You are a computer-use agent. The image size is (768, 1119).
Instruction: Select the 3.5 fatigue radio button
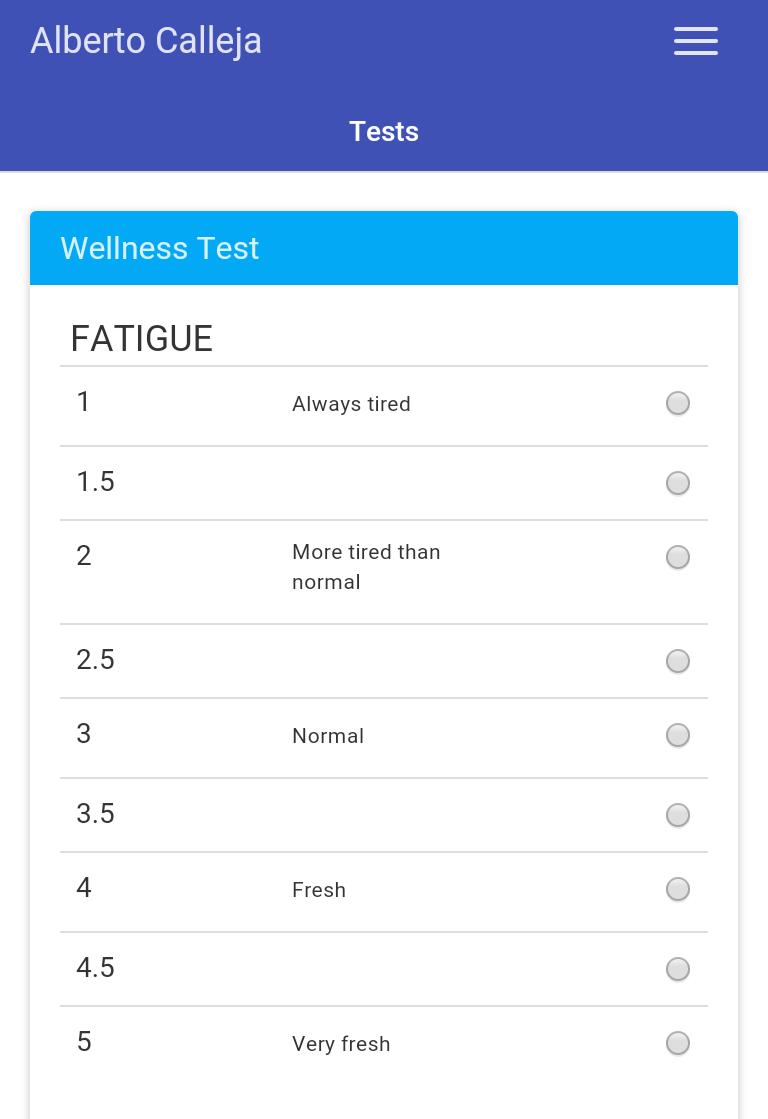click(x=678, y=815)
